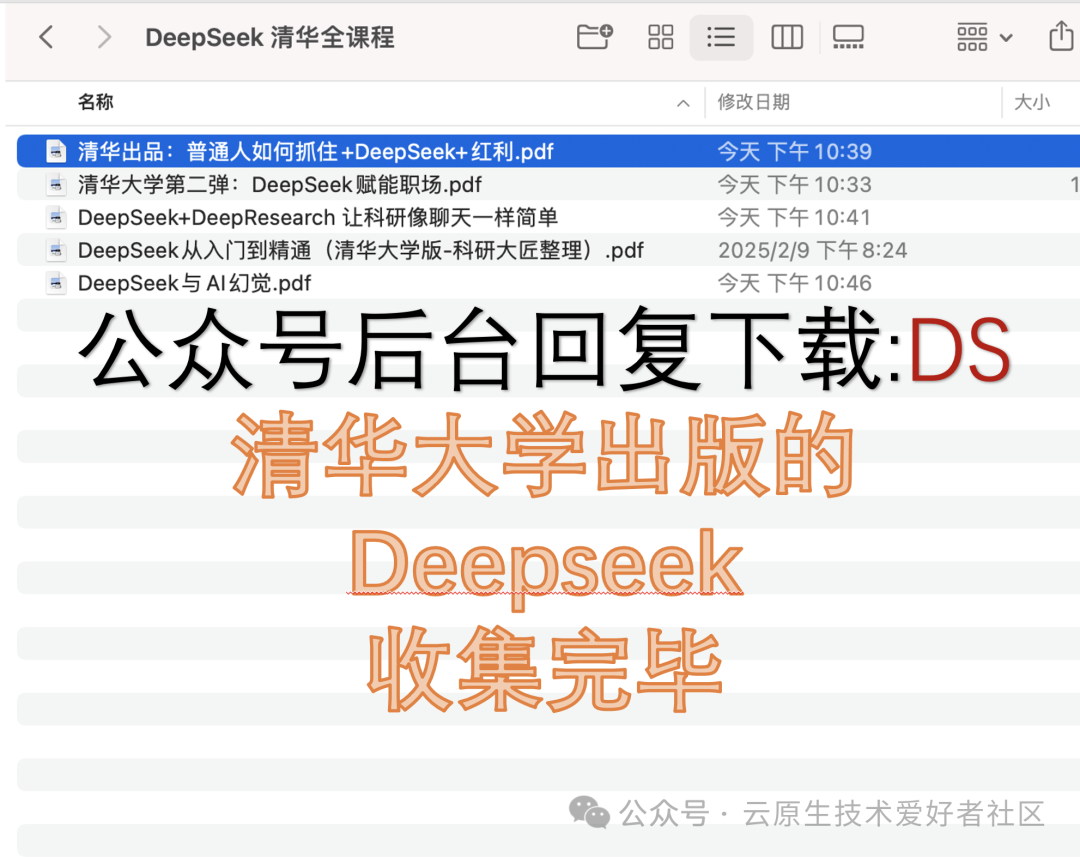Toggle sort direction arrow in the name column
1080x857 pixels.
coord(683,103)
